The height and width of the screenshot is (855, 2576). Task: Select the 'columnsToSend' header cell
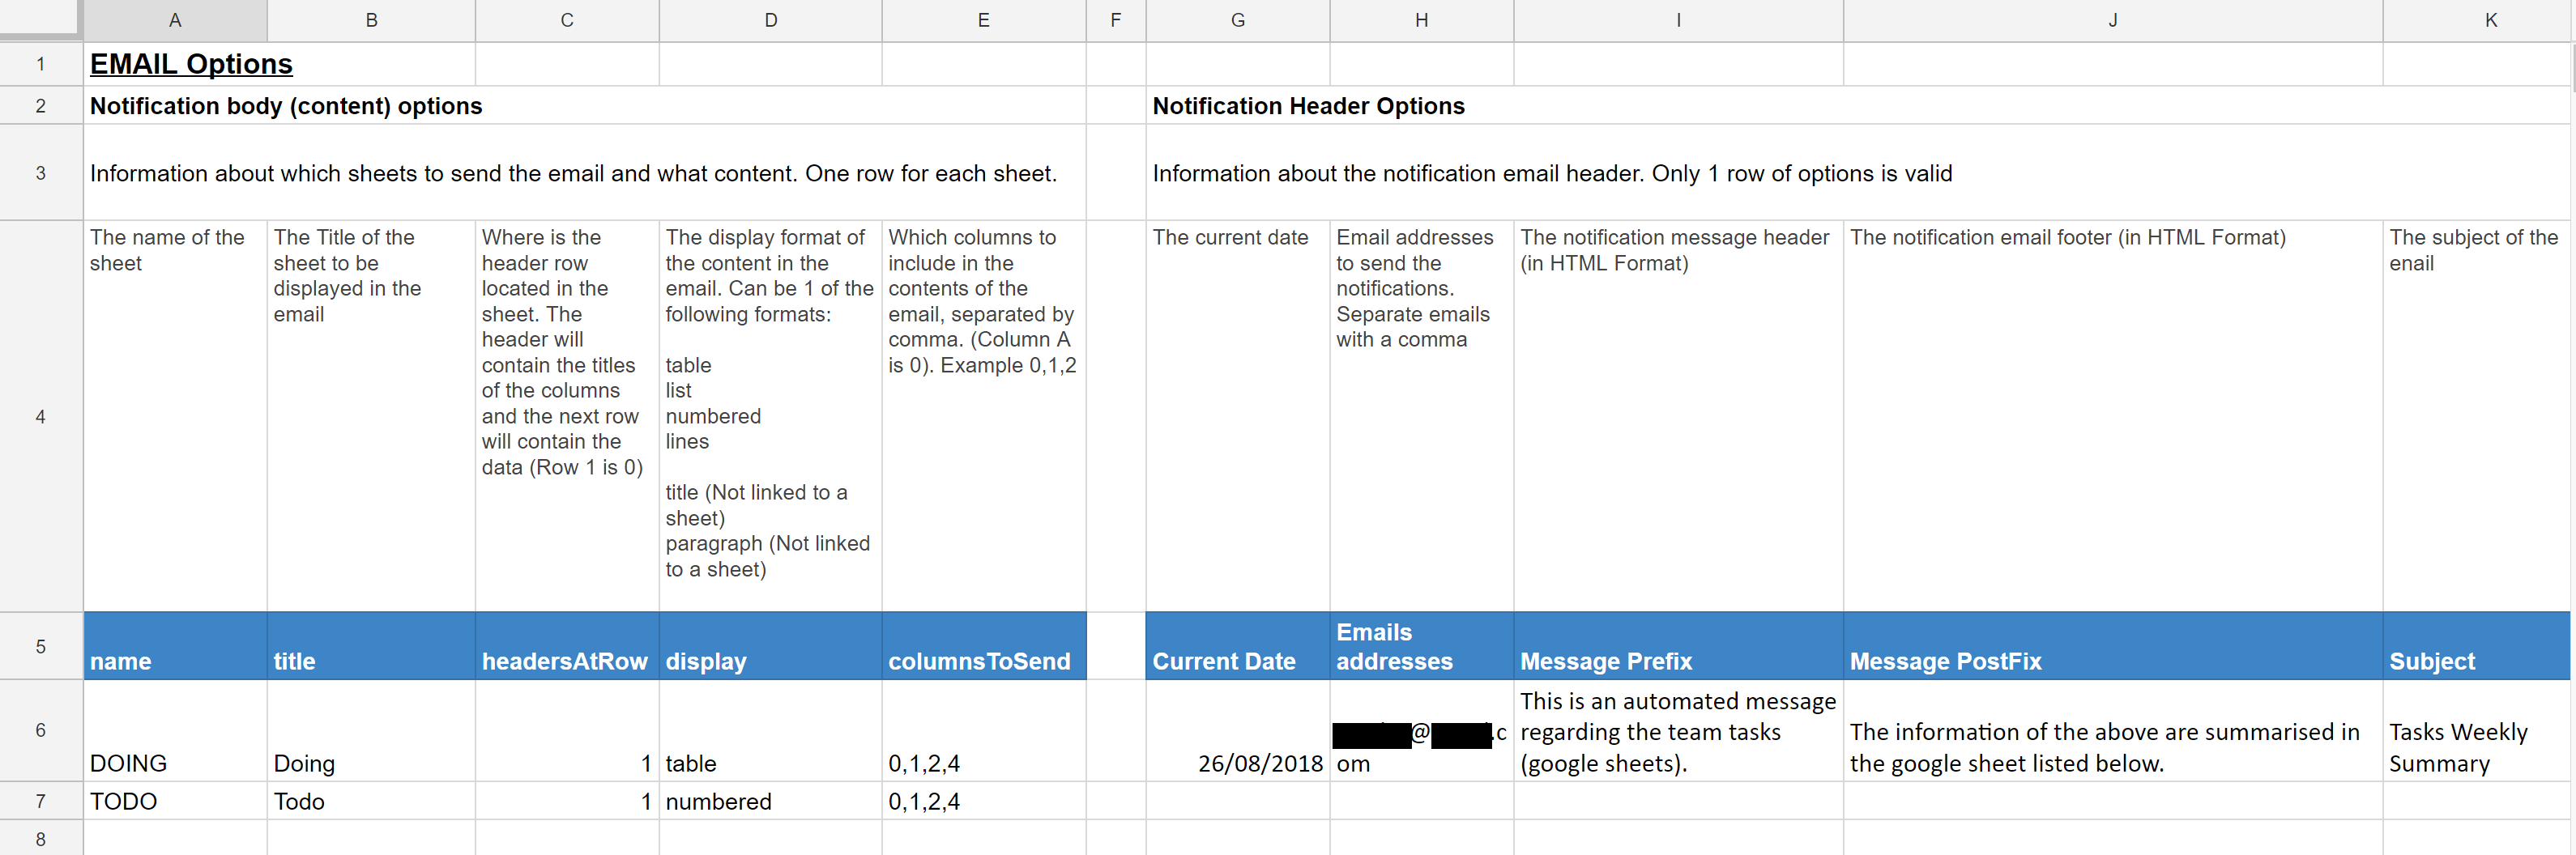(x=984, y=647)
